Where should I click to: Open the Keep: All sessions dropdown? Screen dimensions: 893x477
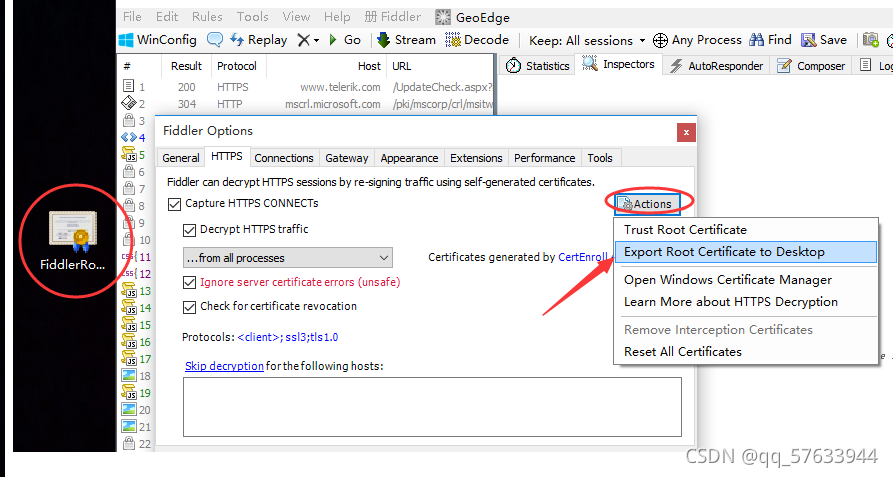coord(587,40)
